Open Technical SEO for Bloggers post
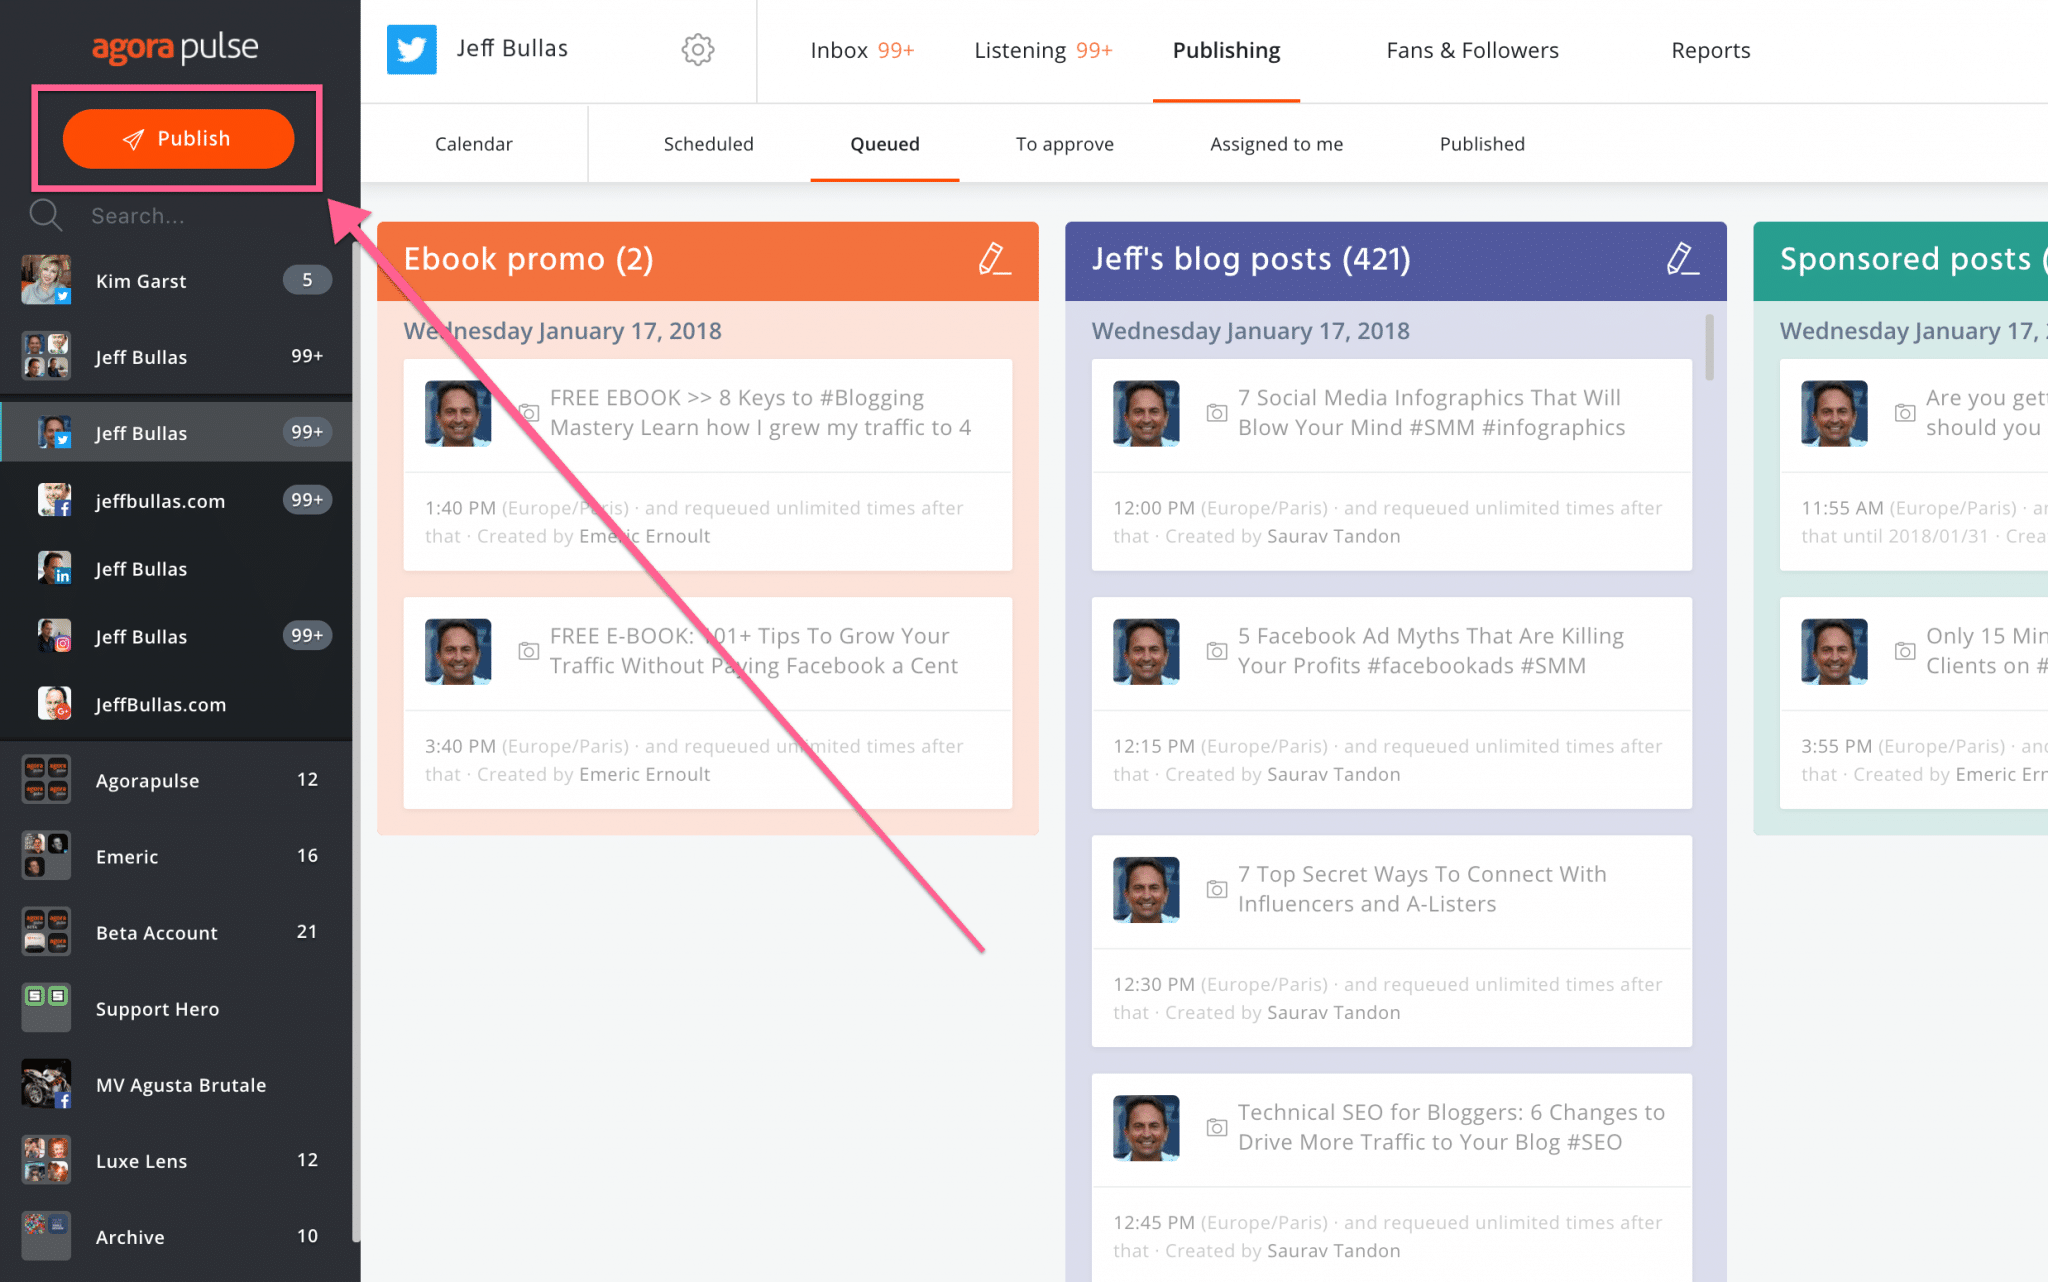Viewport: 2048px width, 1282px height. point(1392,1178)
